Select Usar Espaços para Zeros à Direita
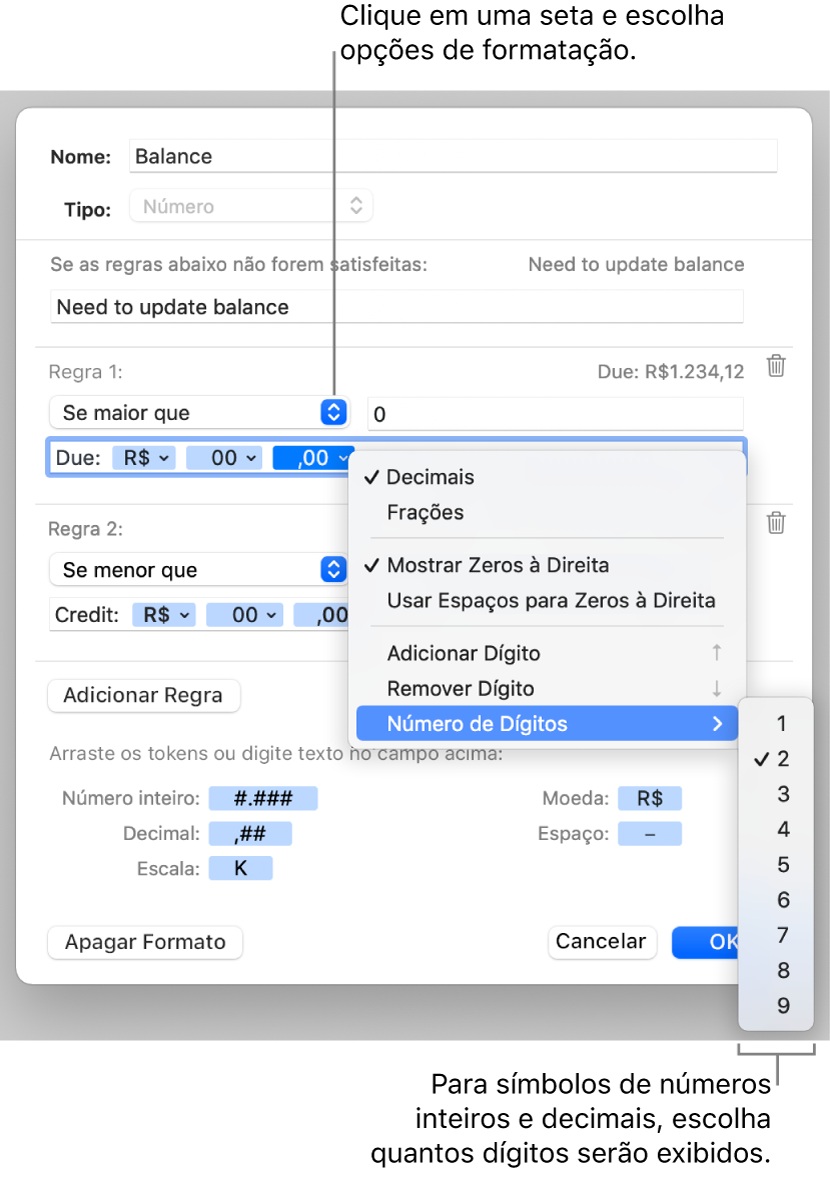Viewport: 830px width, 1178px height. click(x=548, y=600)
